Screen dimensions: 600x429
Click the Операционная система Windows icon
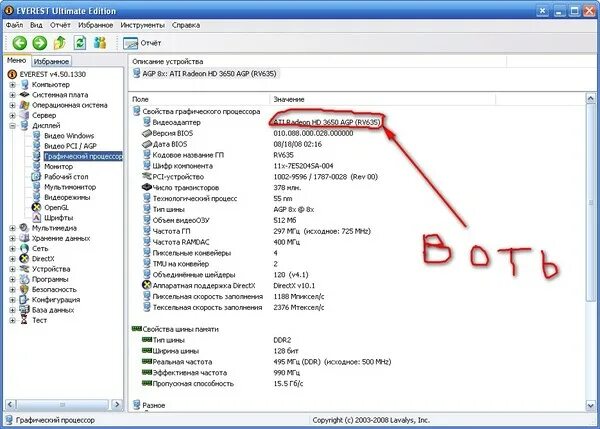tap(24, 105)
